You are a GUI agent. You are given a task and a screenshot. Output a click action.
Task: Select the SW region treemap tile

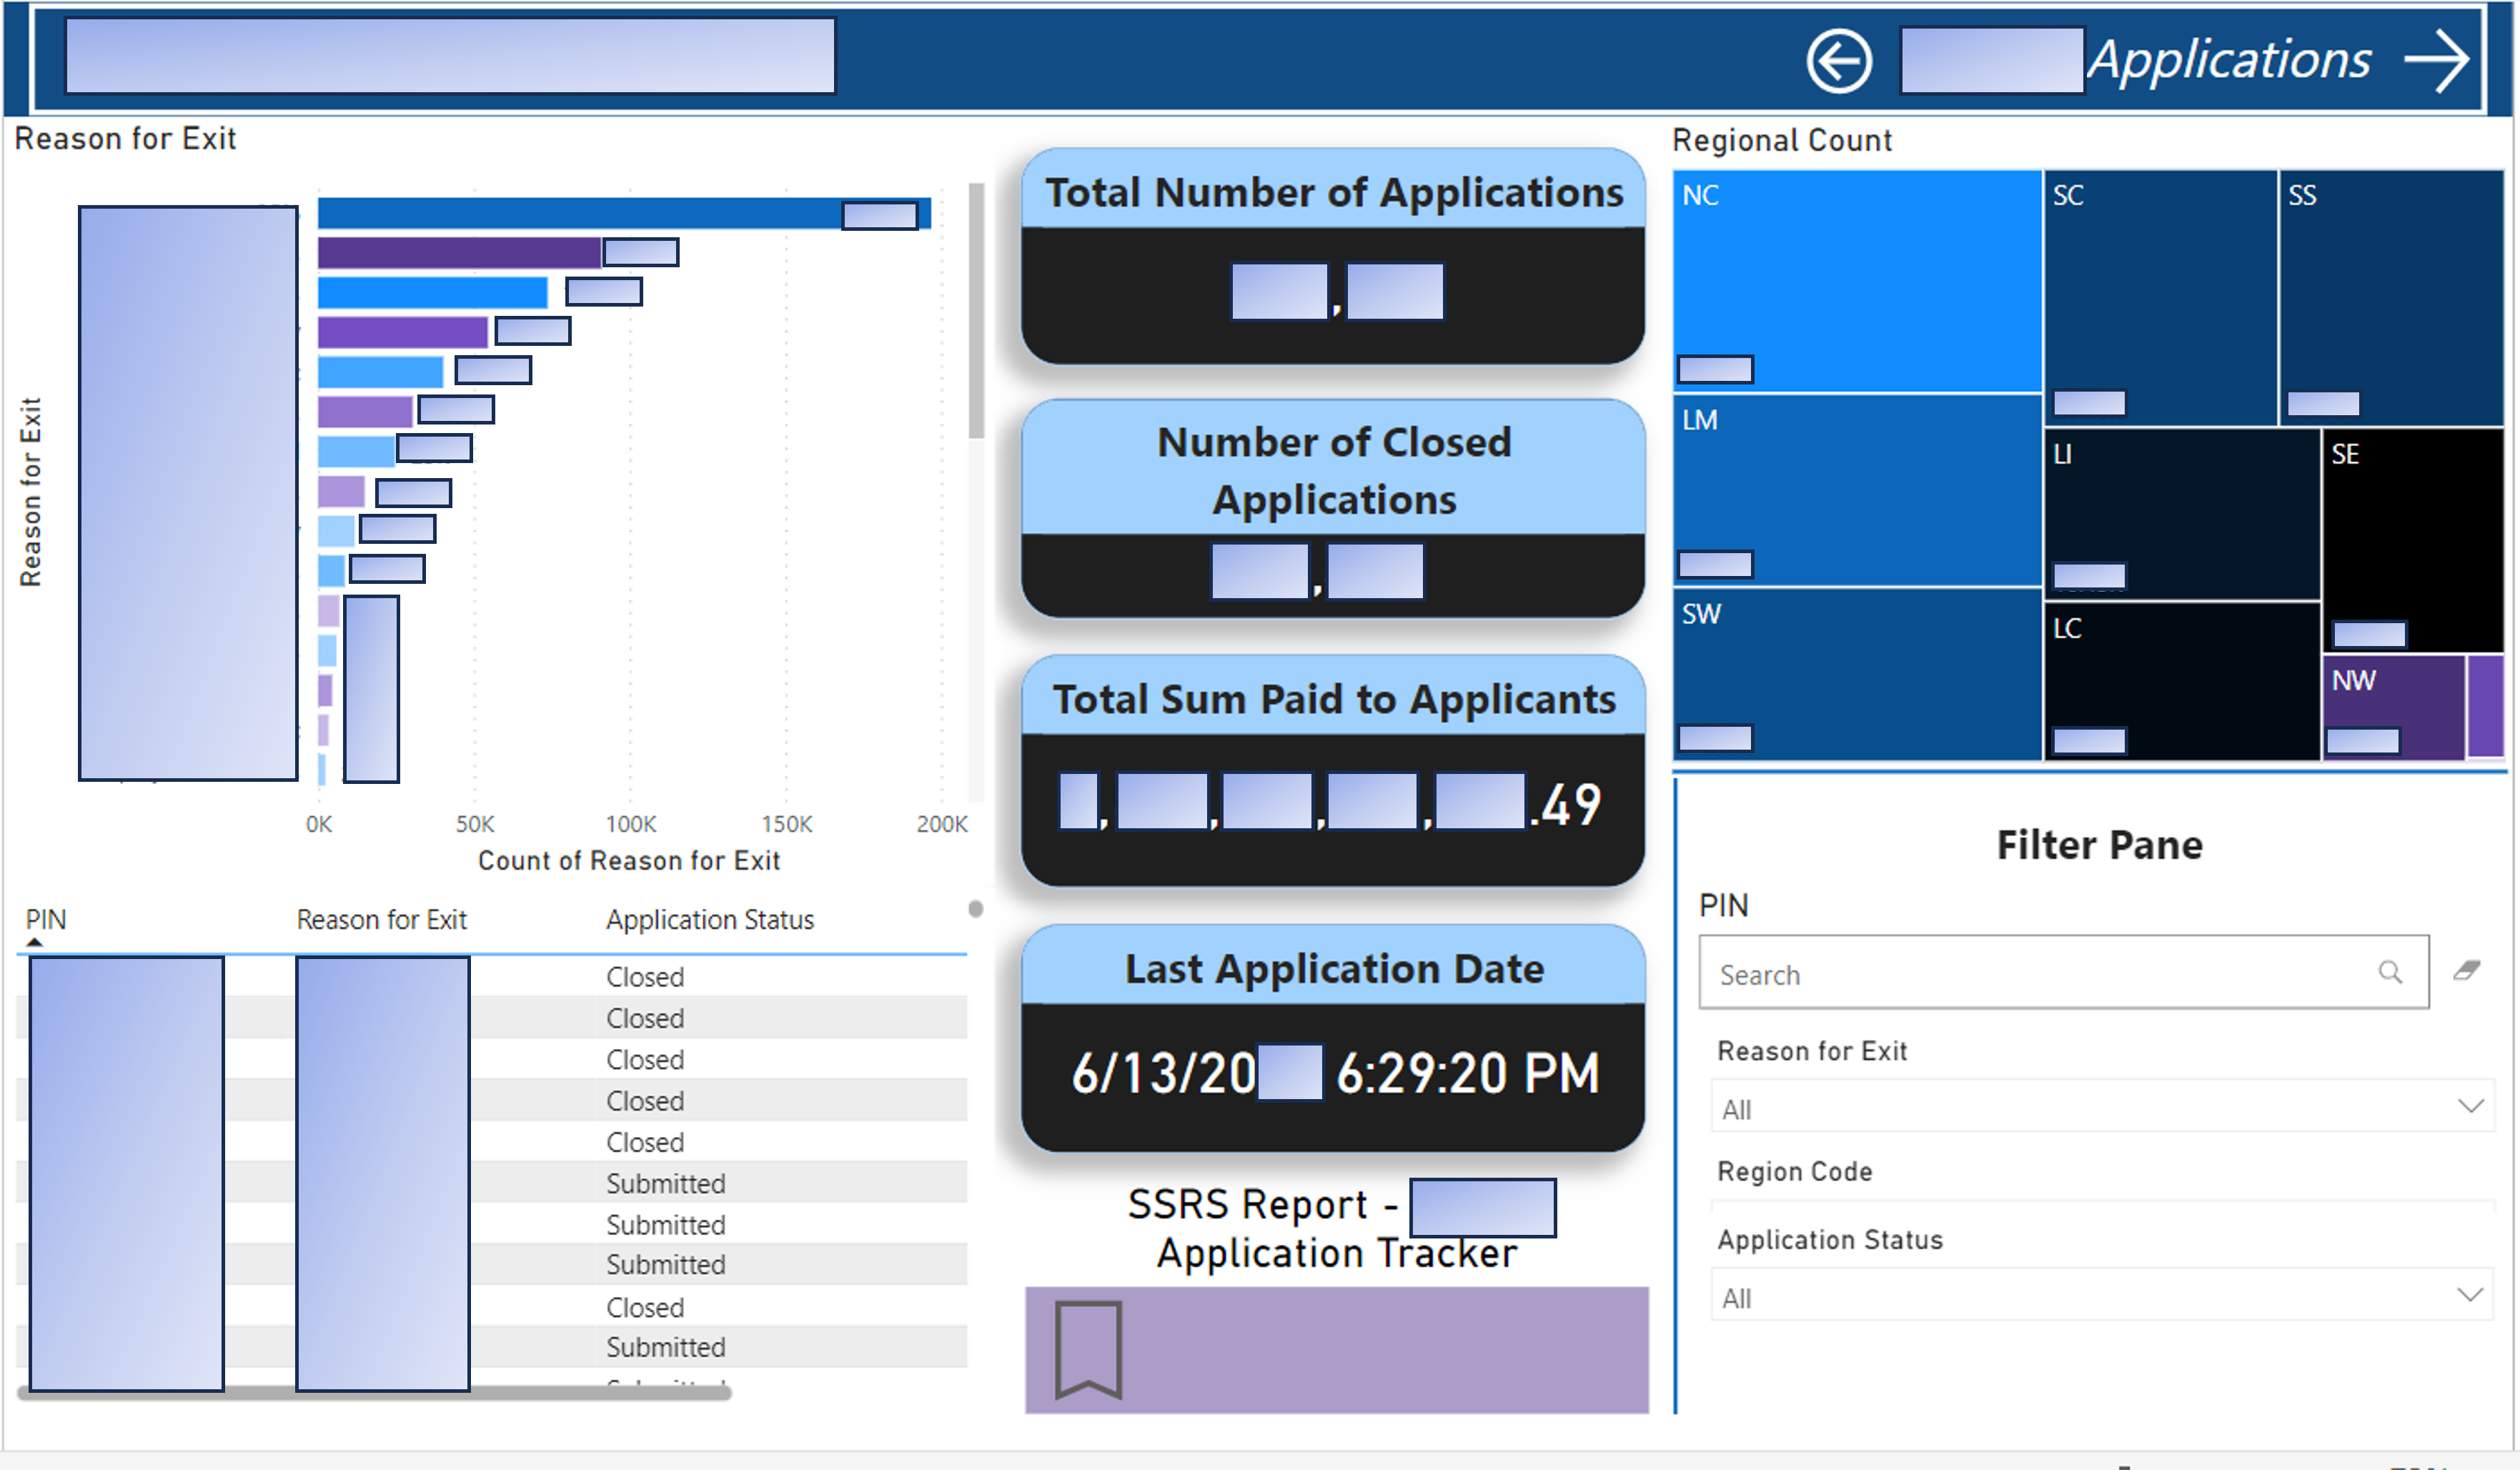tap(1855, 670)
